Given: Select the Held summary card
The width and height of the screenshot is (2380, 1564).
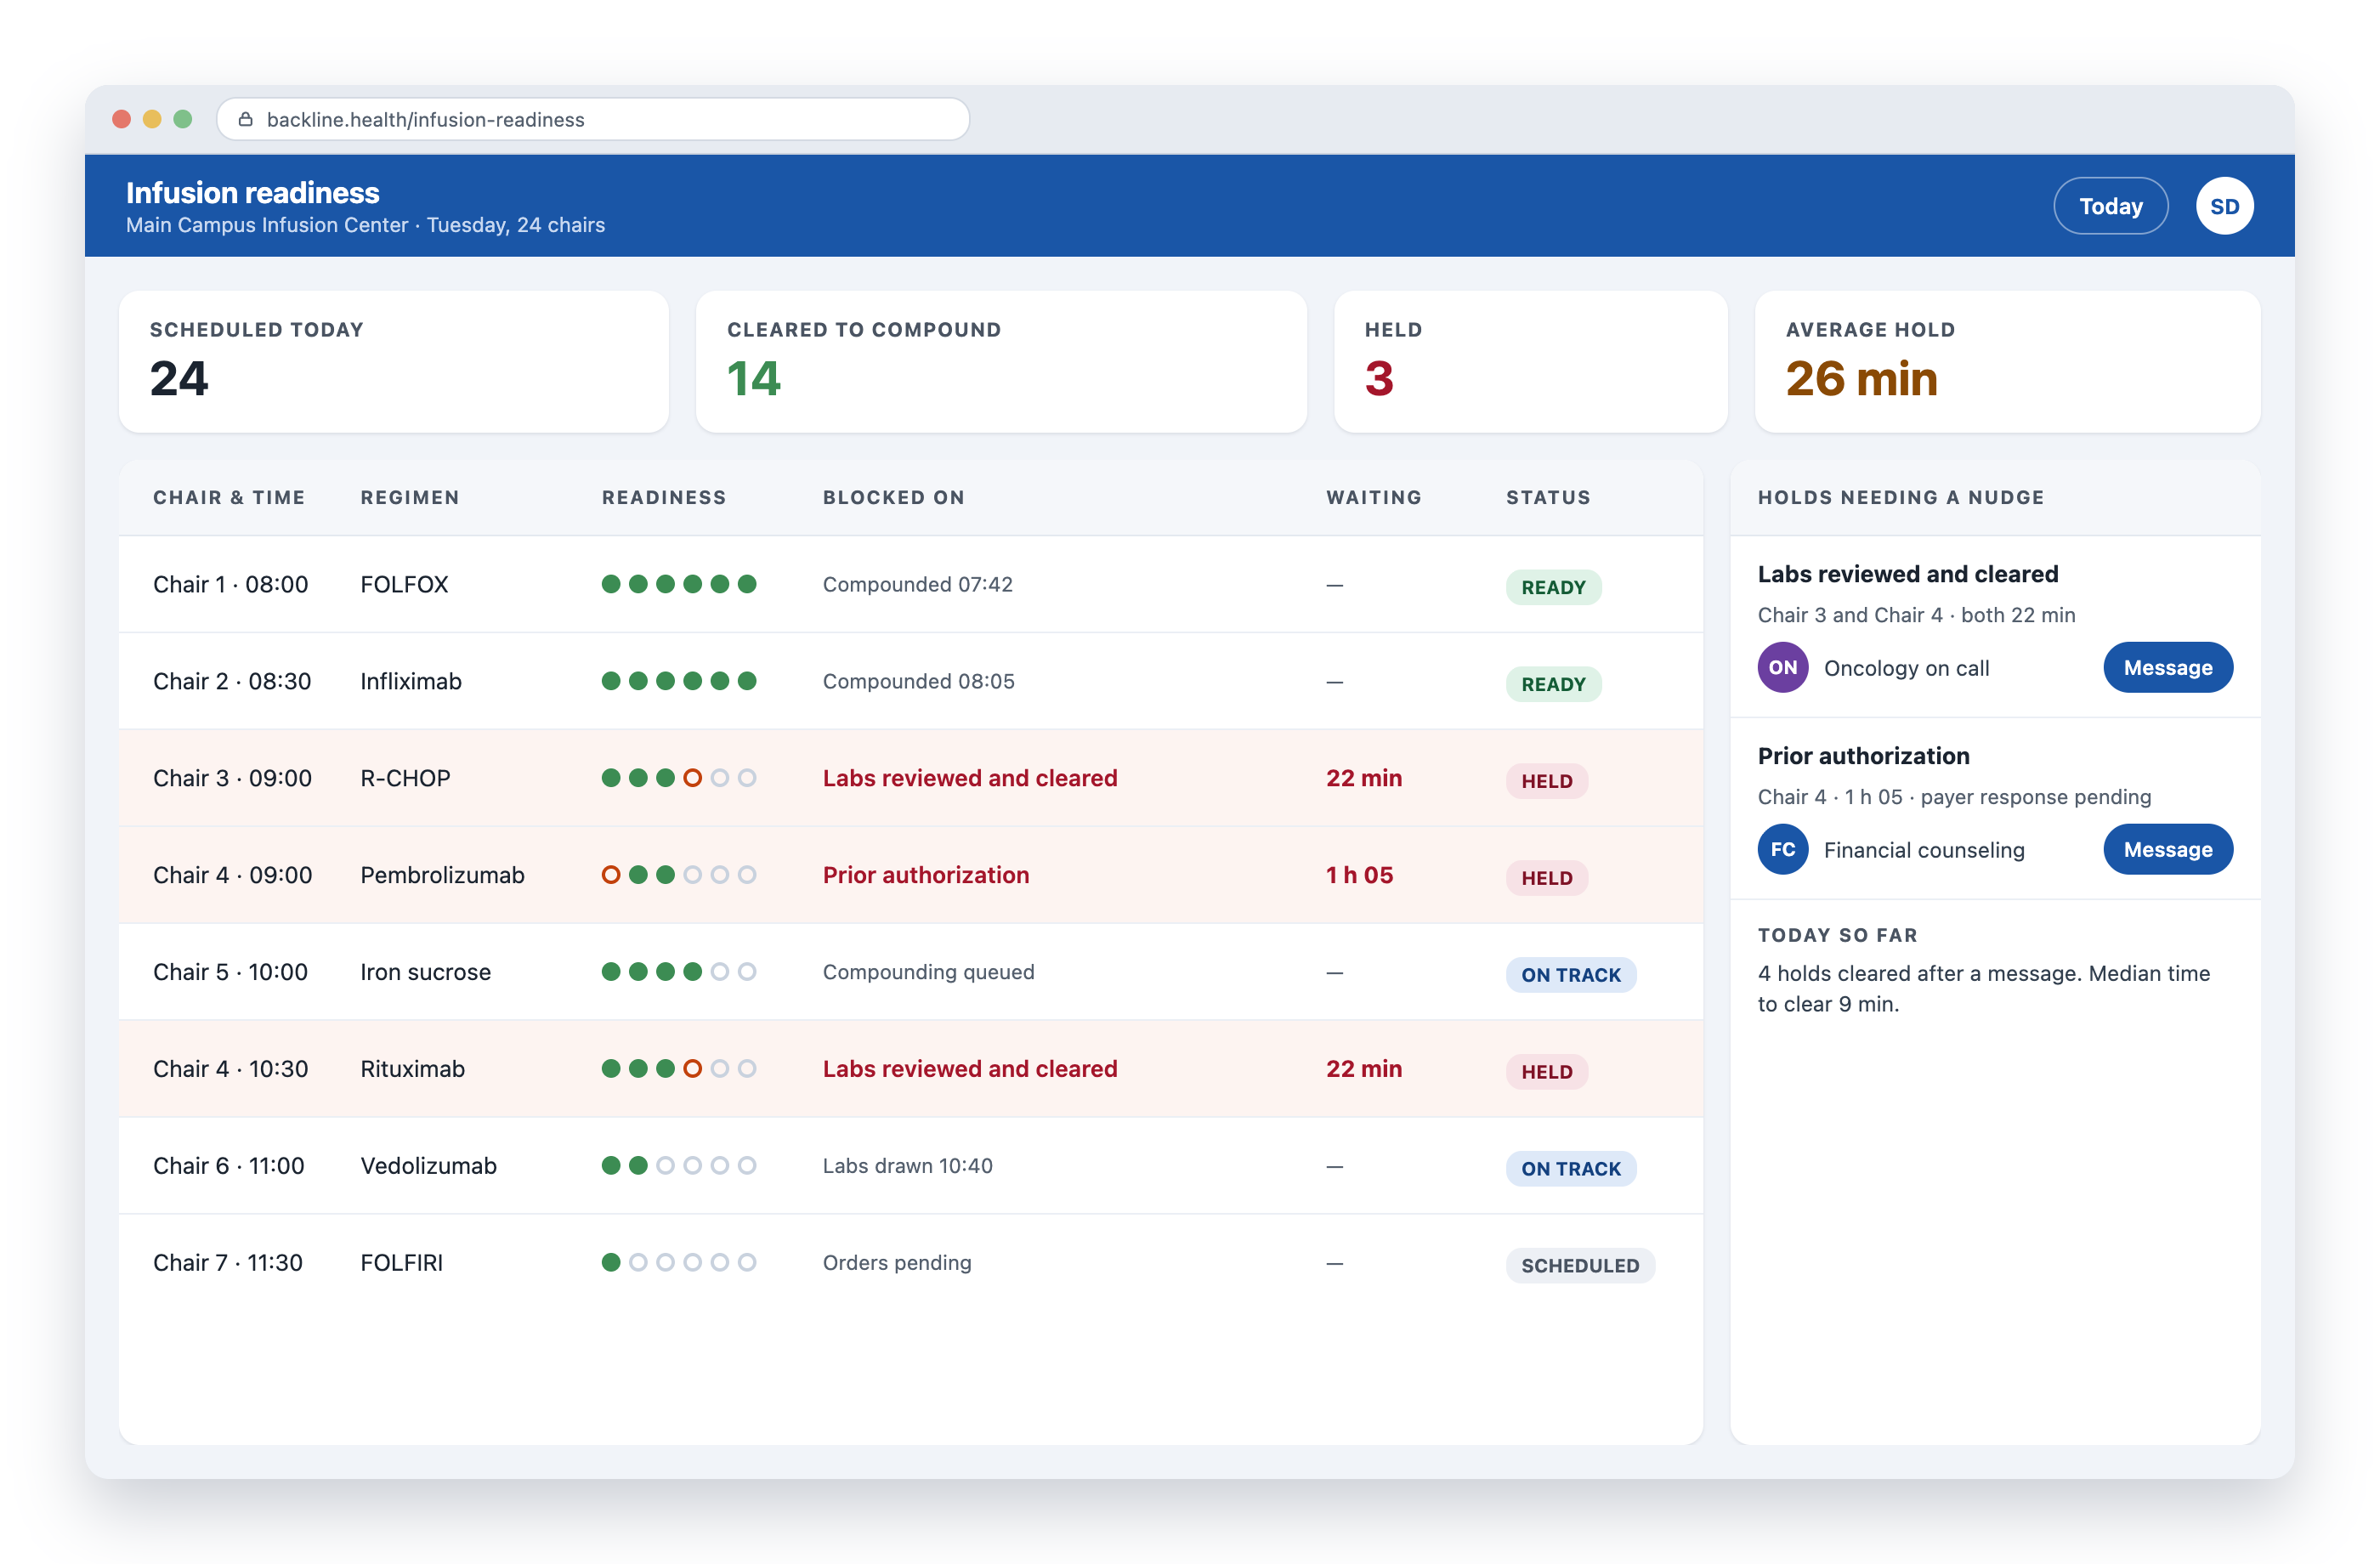Looking at the screenshot, I should click(x=1530, y=362).
